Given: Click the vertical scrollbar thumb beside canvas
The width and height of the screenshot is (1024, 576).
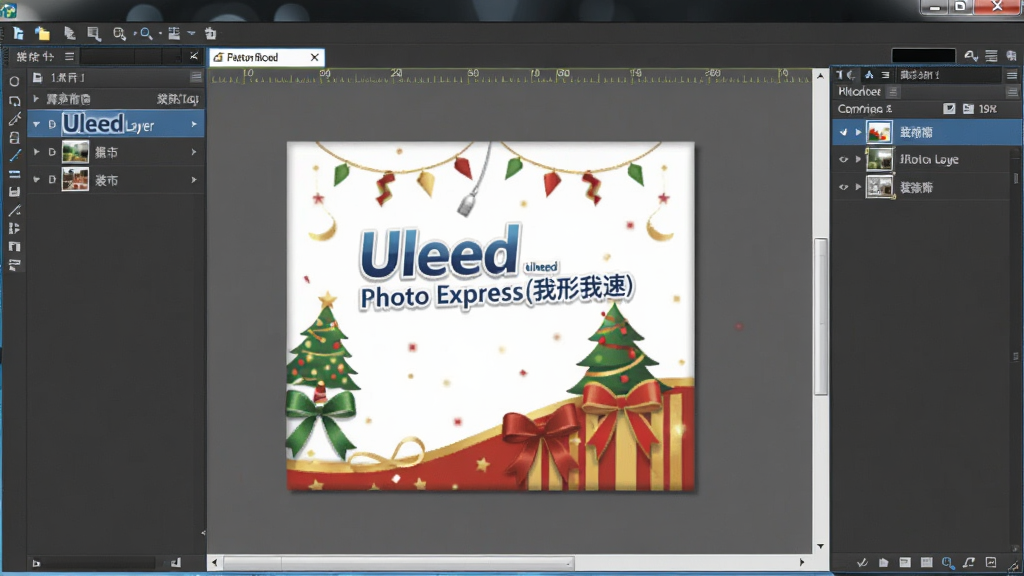Looking at the screenshot, I should (x=820, y=317).
